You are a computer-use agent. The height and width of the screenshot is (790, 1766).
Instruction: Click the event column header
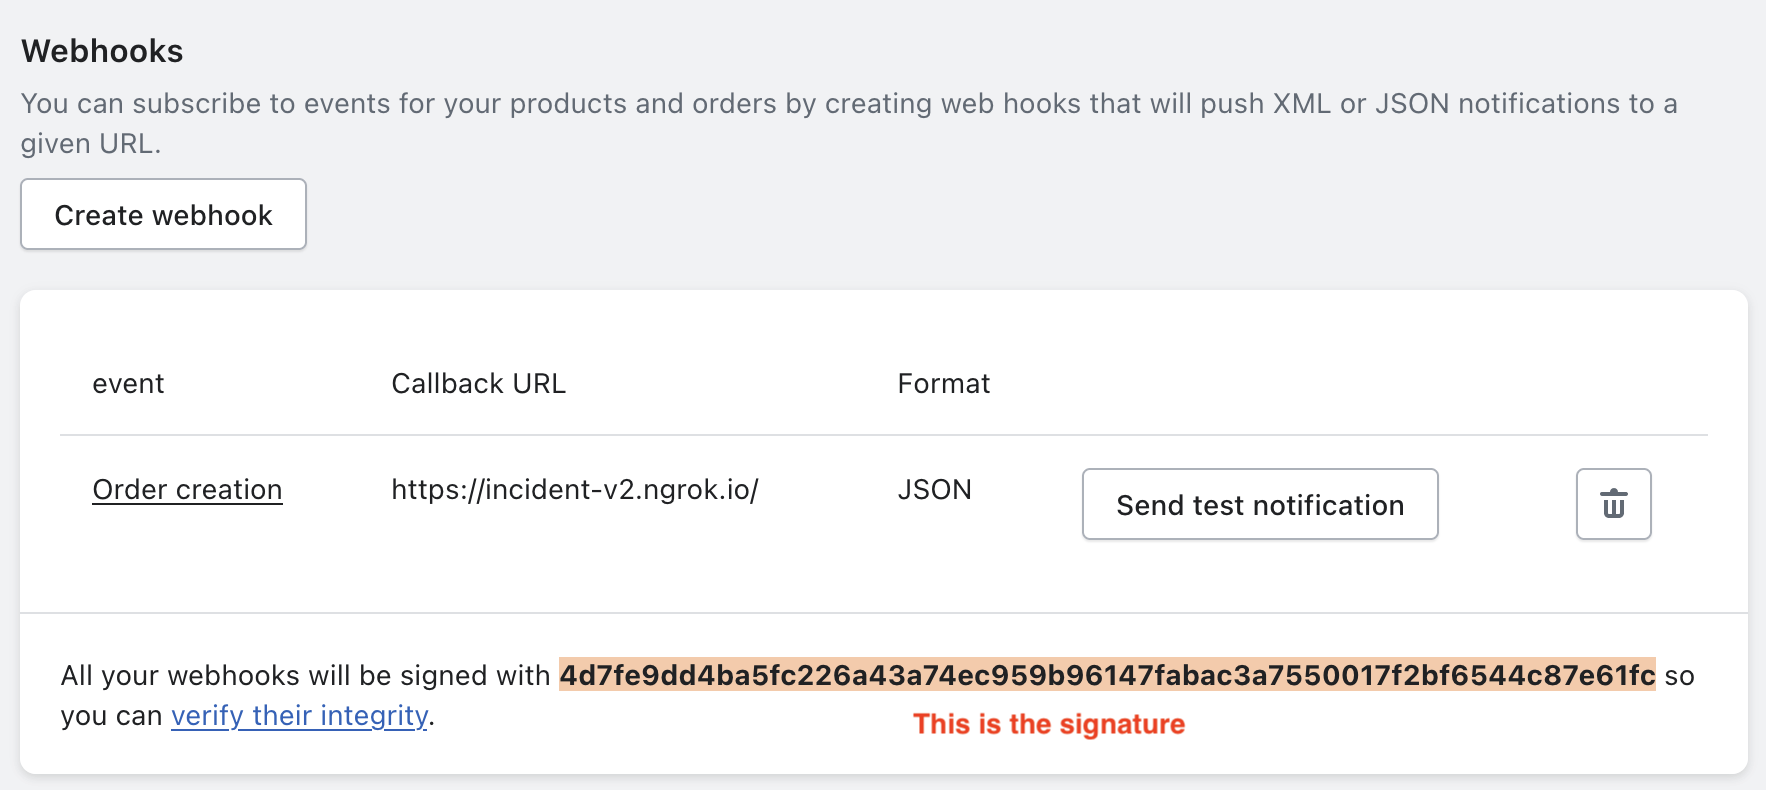click(128, 384)
